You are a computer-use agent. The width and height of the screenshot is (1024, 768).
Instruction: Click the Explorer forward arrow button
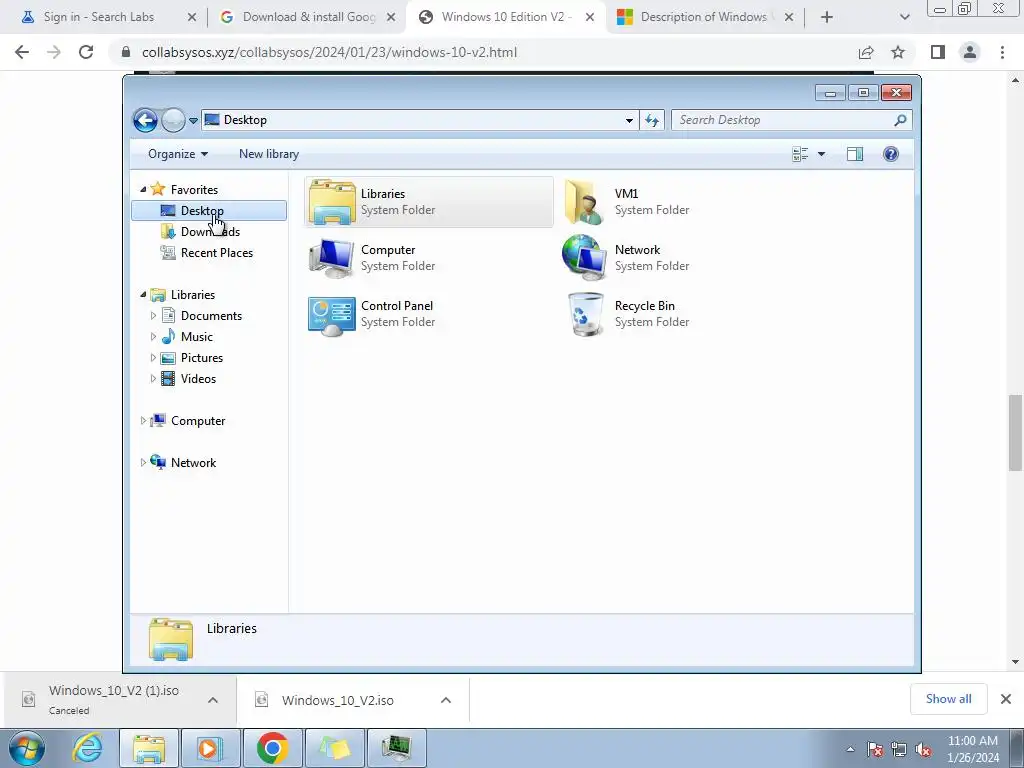[x=173, y=120]
